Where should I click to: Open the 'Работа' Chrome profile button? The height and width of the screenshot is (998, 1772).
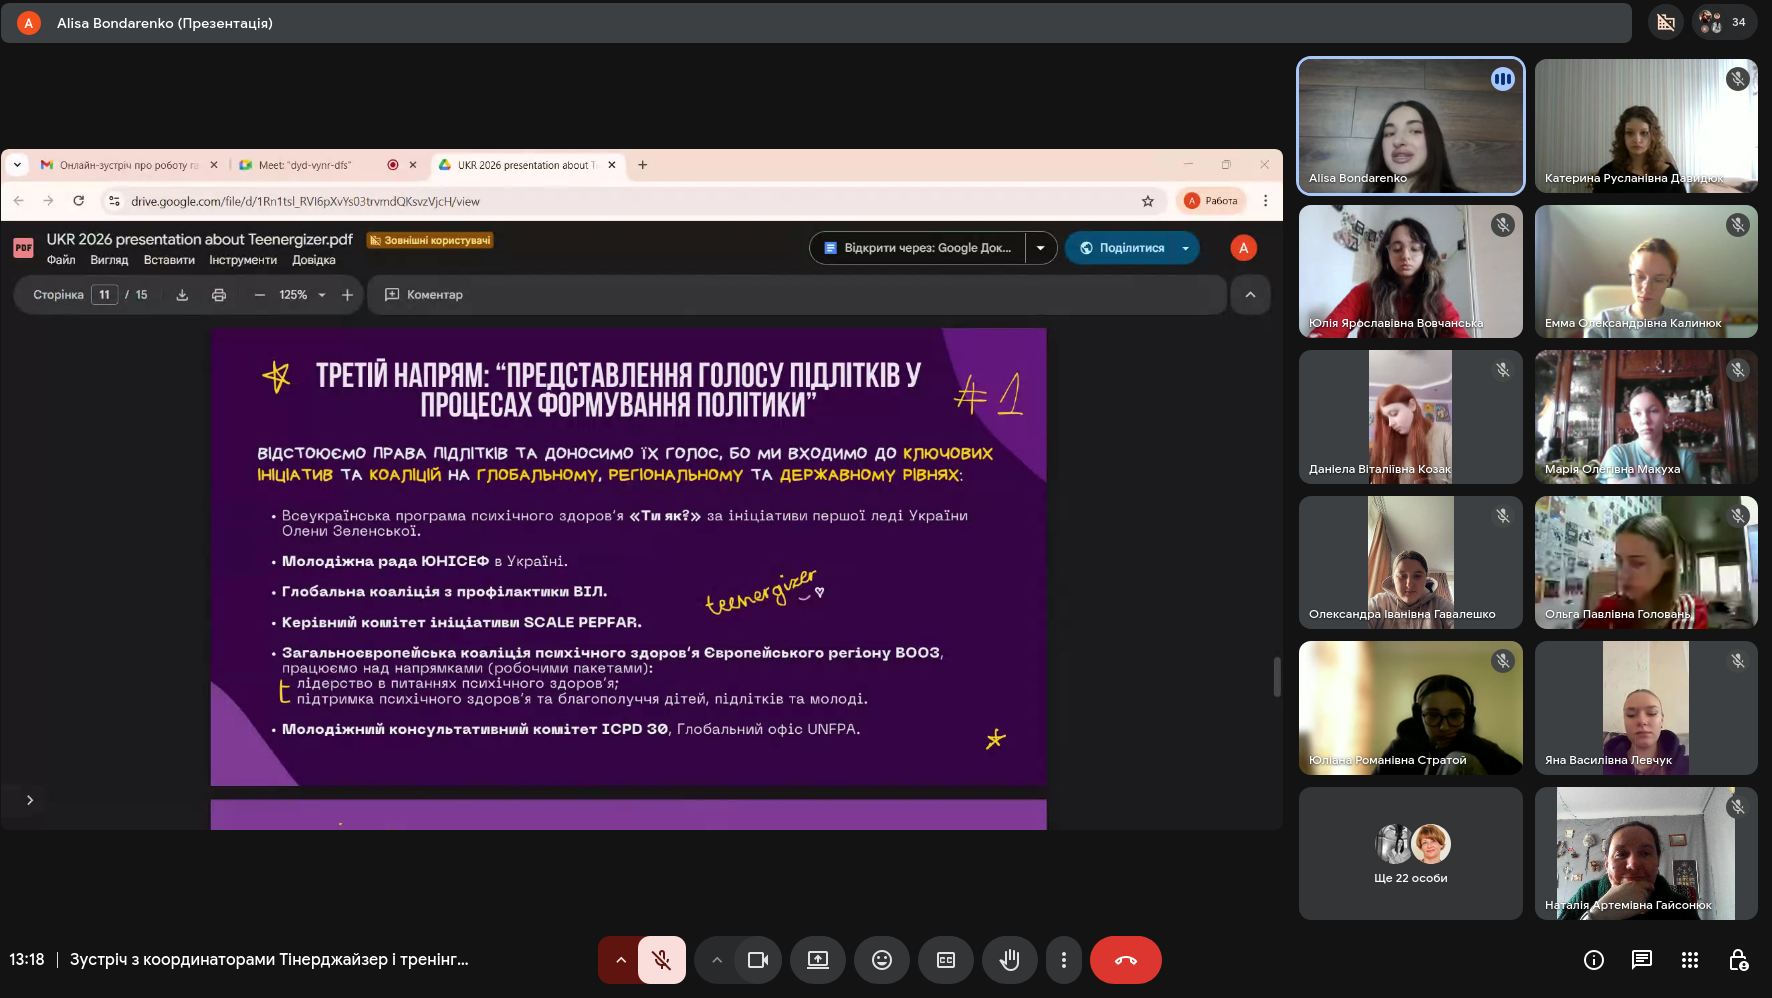[1211, 201]
